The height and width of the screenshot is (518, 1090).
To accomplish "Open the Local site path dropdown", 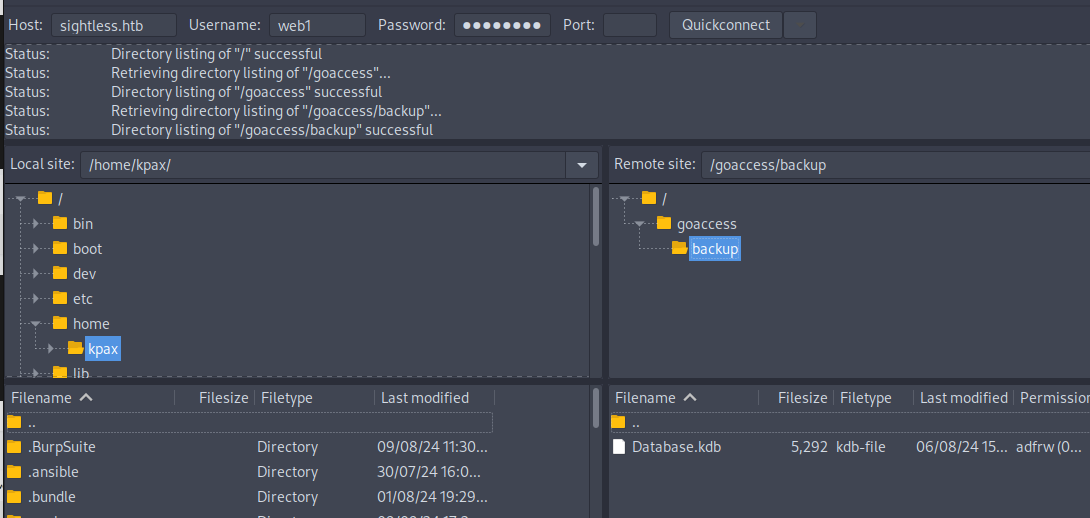I will [581, 165].
